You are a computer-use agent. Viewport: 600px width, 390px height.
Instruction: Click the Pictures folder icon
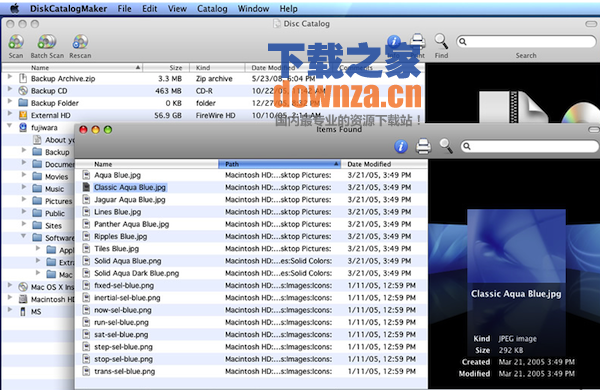(37, 201)
